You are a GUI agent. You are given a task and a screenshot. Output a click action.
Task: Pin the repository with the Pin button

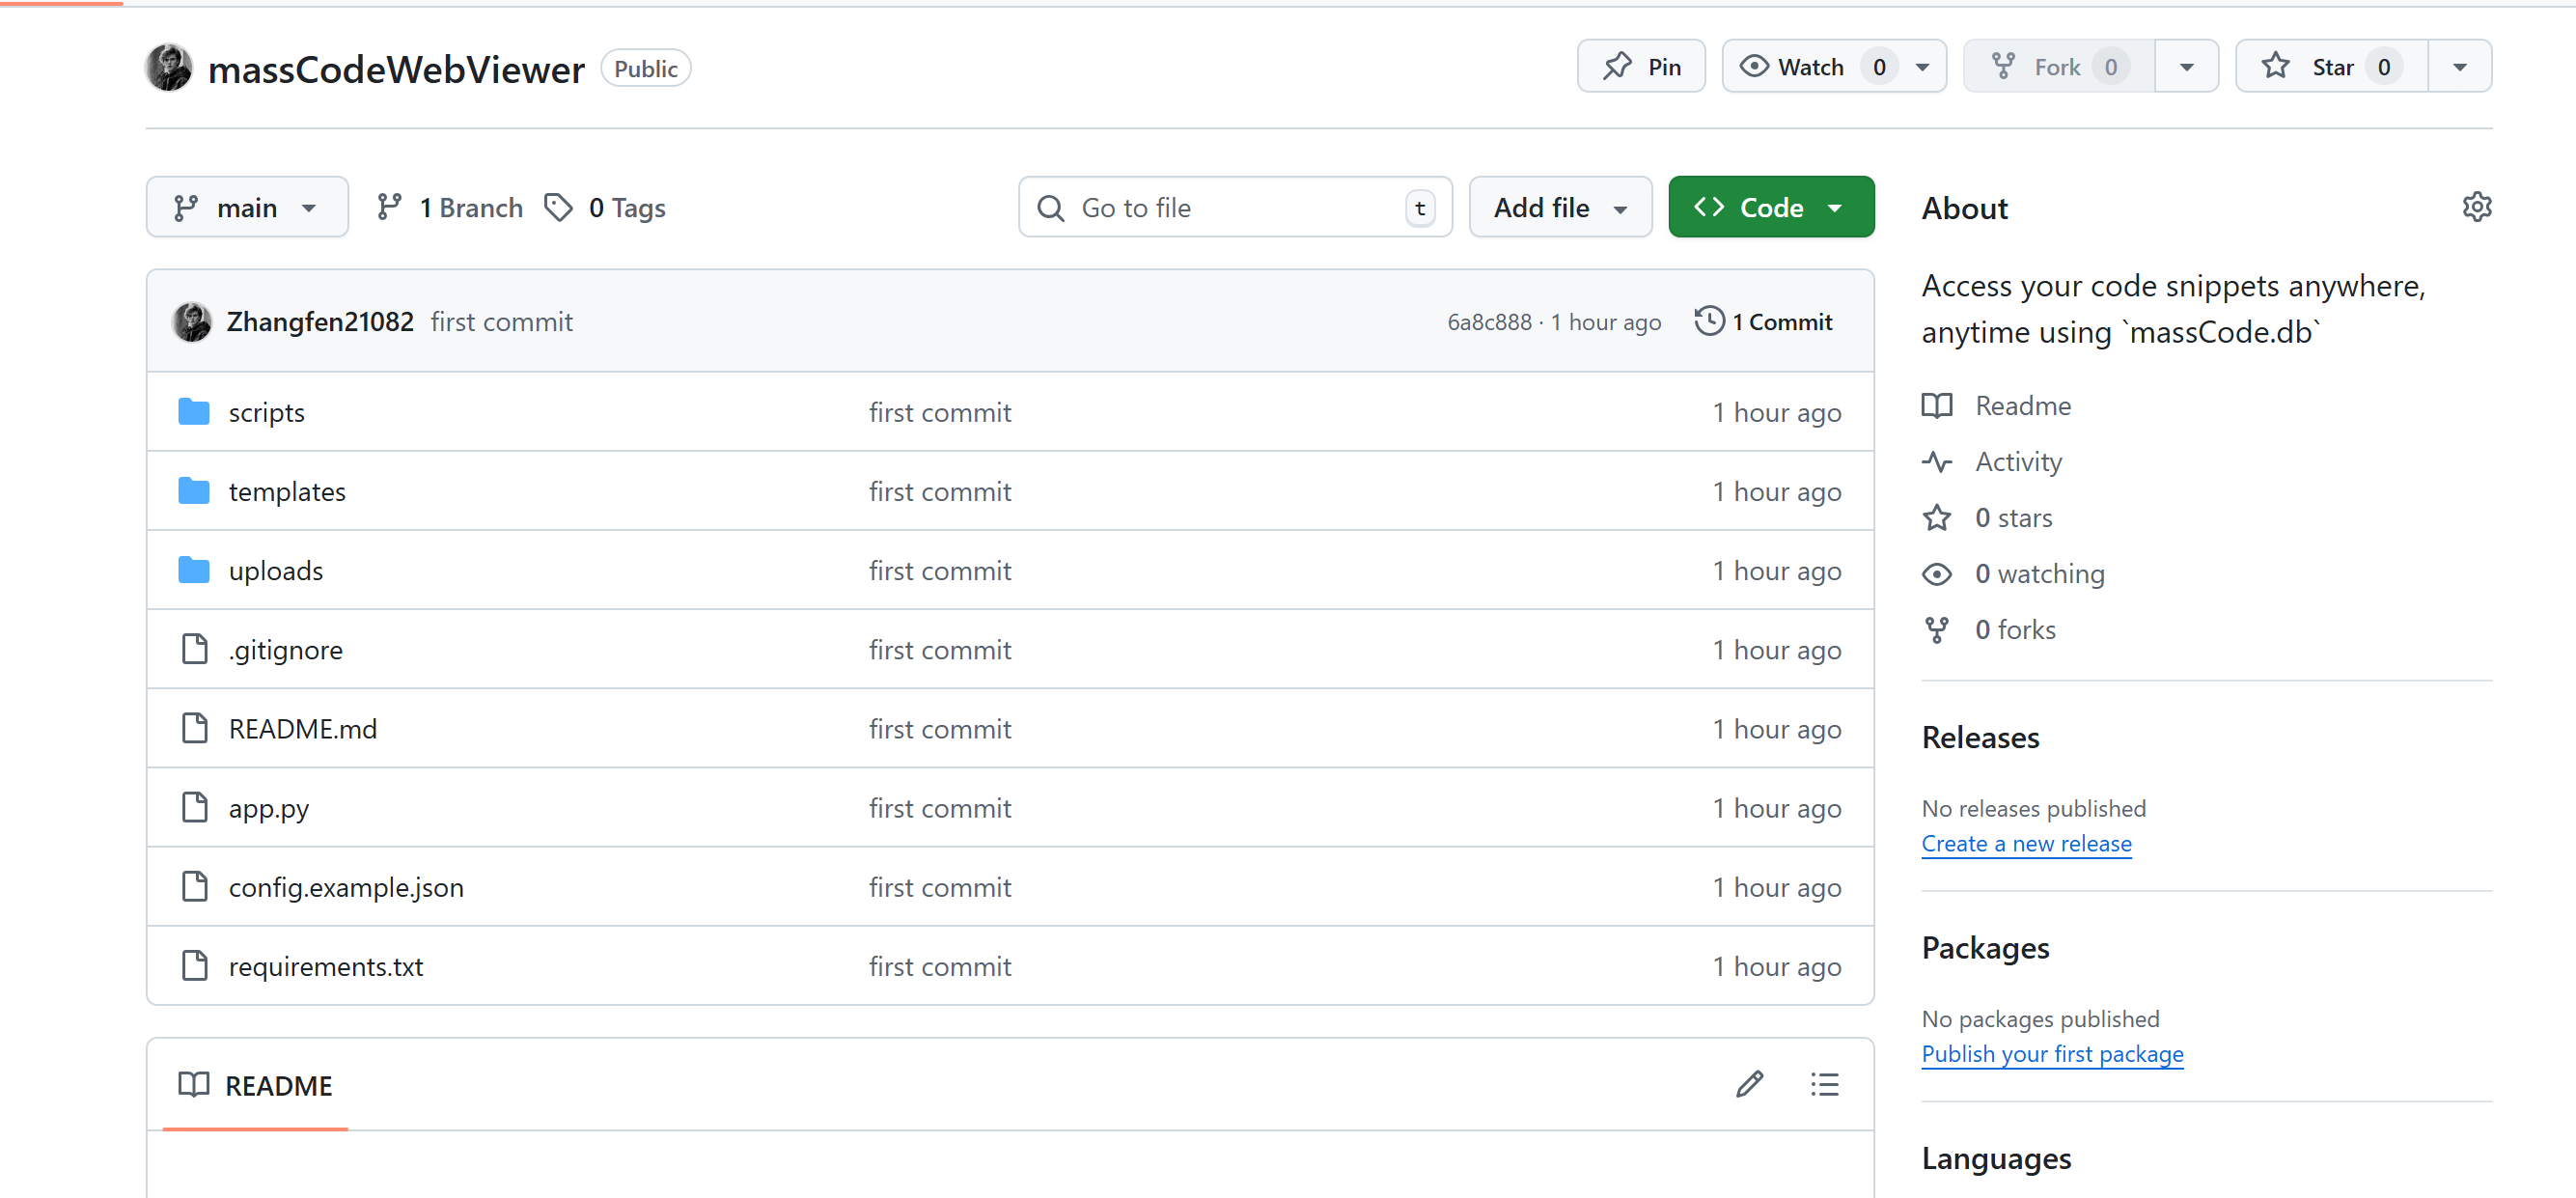coord(1641,67)
